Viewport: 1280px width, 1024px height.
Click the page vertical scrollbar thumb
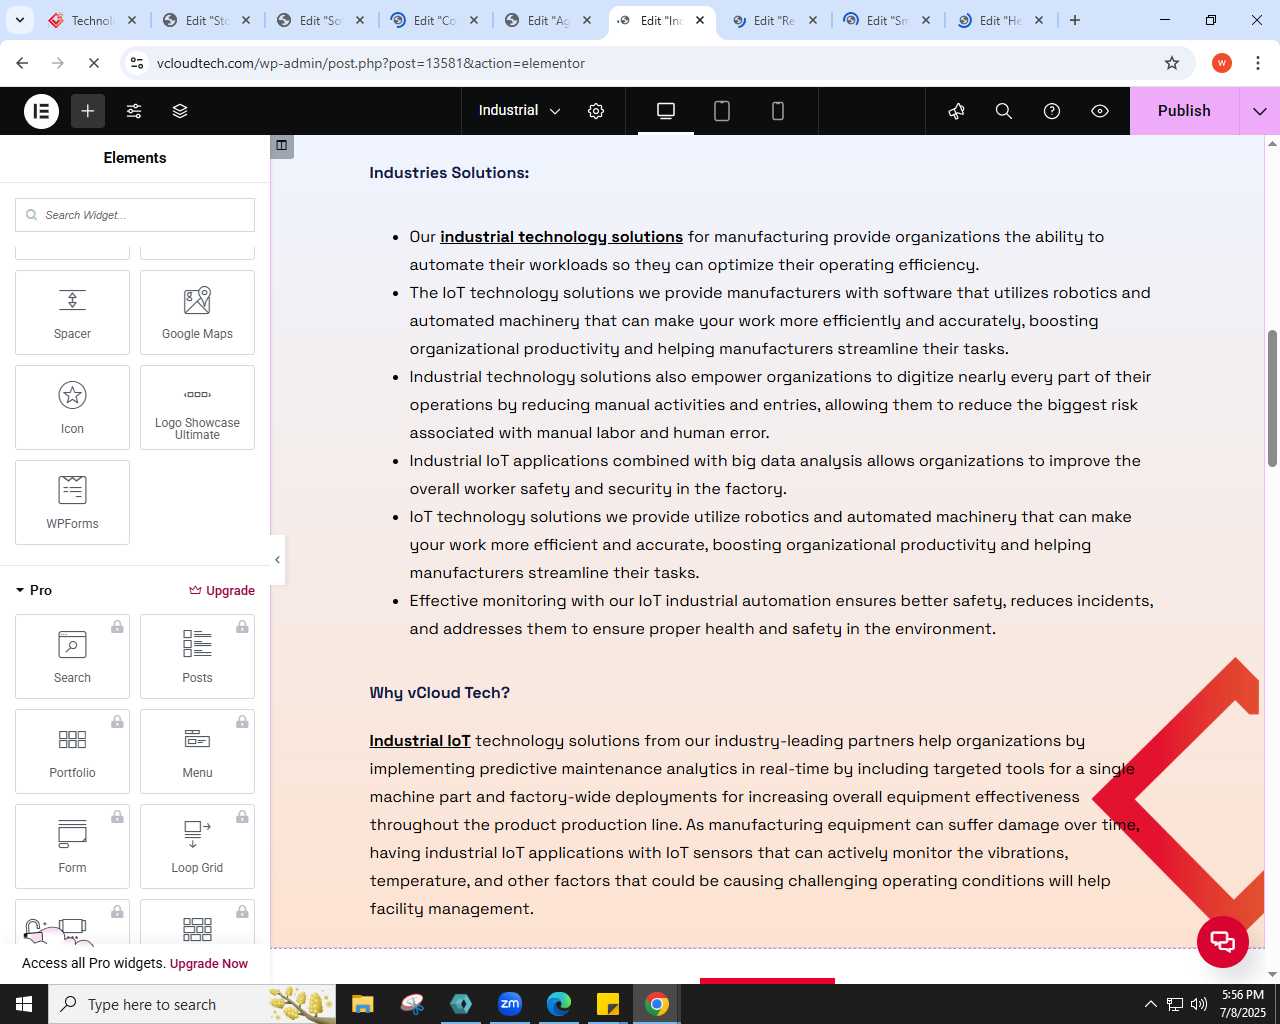pyautogui.click(x=1272, y=398)
